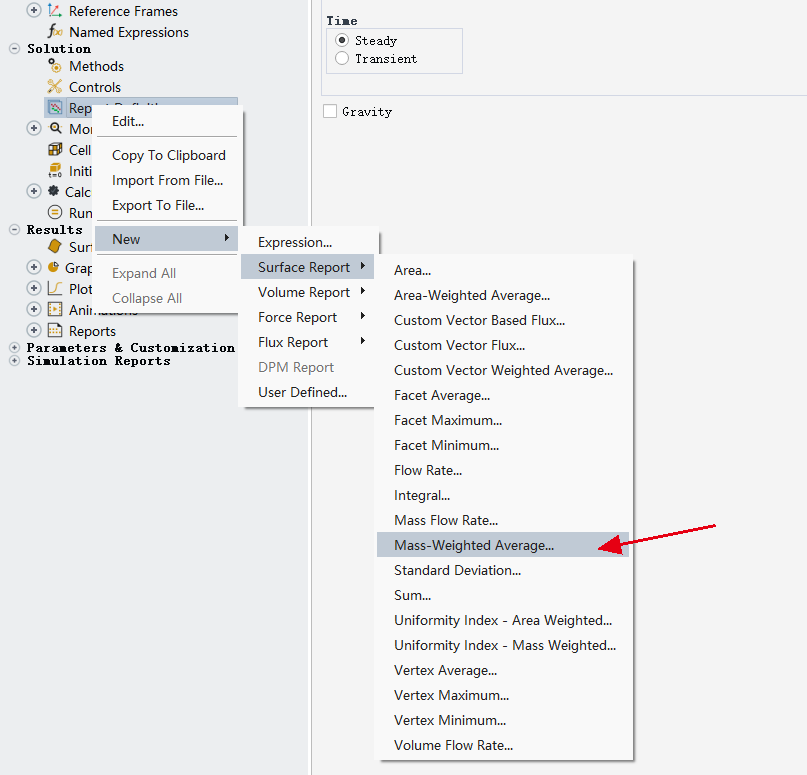
Task: Open the Volume Report submenu
Action: [x=304, y=292]
